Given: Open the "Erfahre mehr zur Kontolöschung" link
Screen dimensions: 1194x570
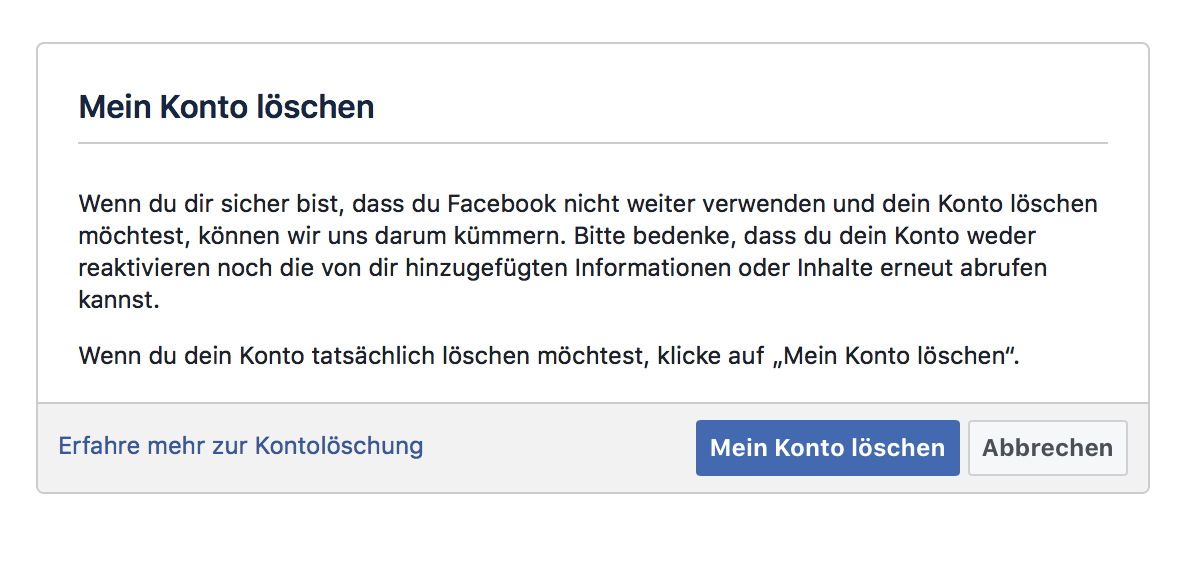Looking at the screenshot, I should click(x=241, y=446).
